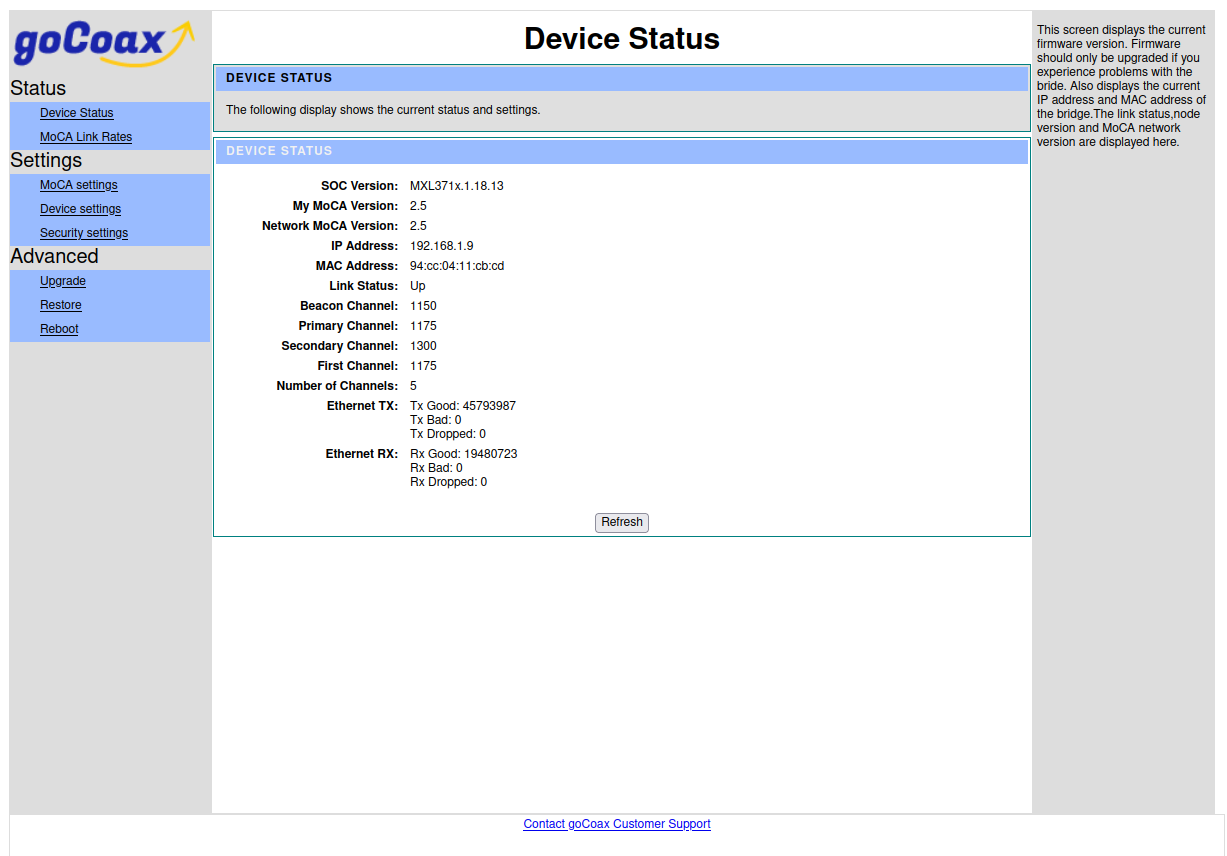Click the Reboot link
1227x856 pixels.
click(59, 329)
